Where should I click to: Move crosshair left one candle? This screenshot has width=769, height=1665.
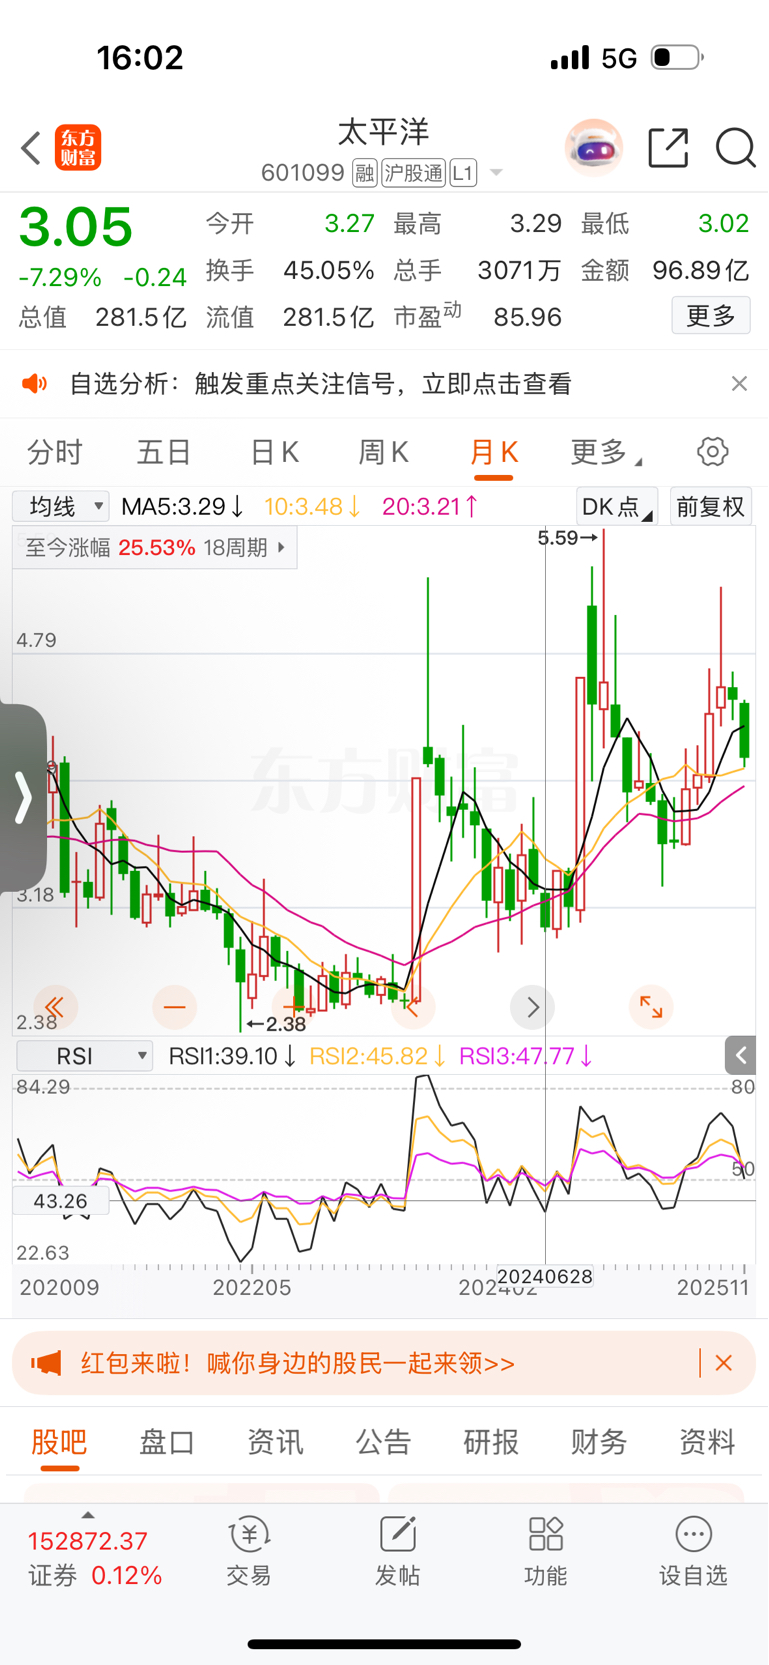pos(413,1007)
